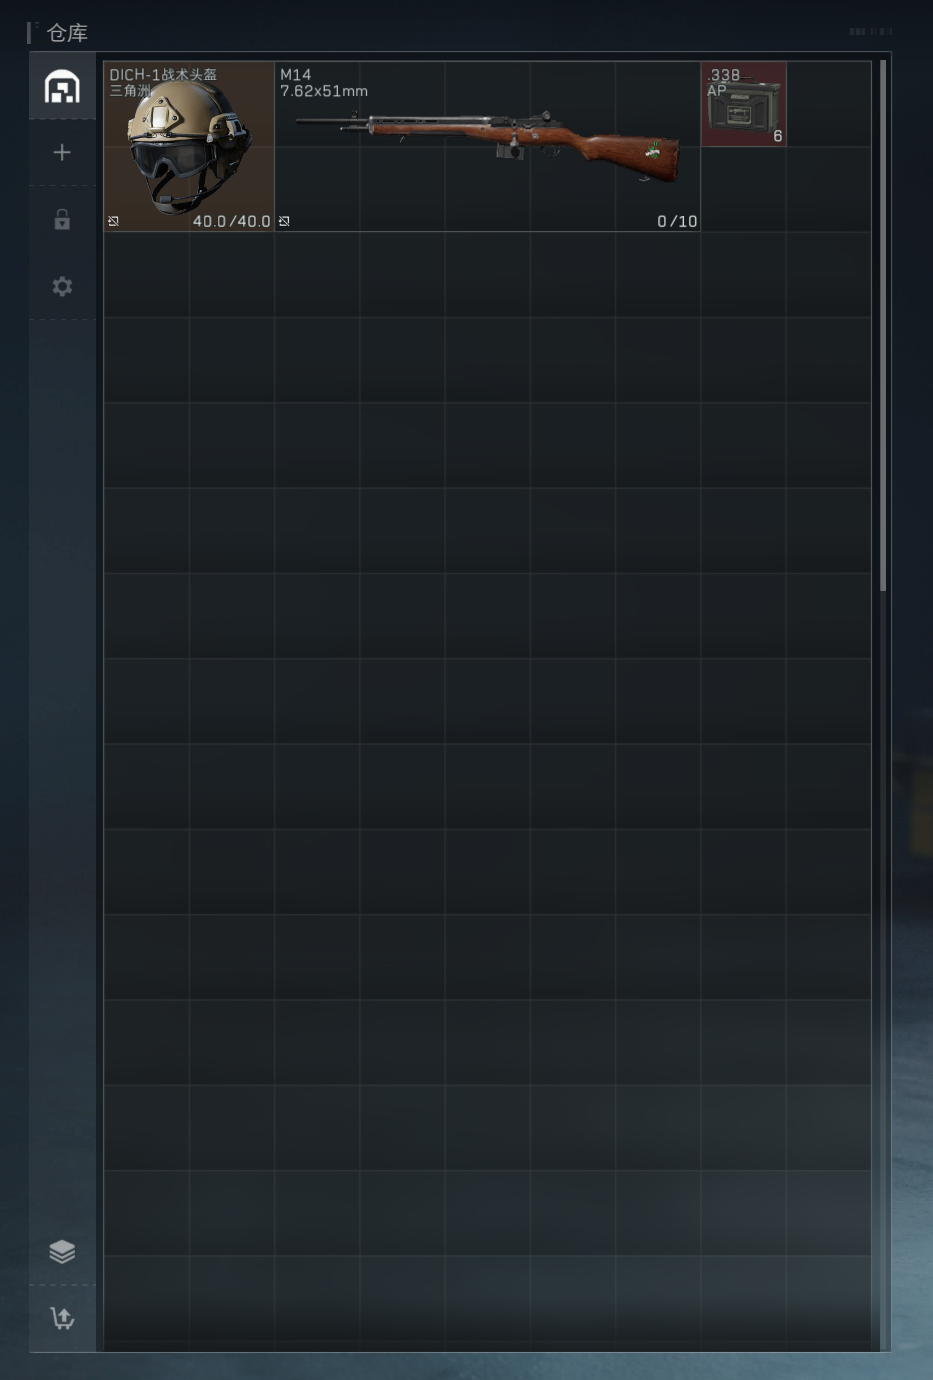Click the padlock icon in sidebar
Viewport: 933px width, 1380px height.
[62, 219]
